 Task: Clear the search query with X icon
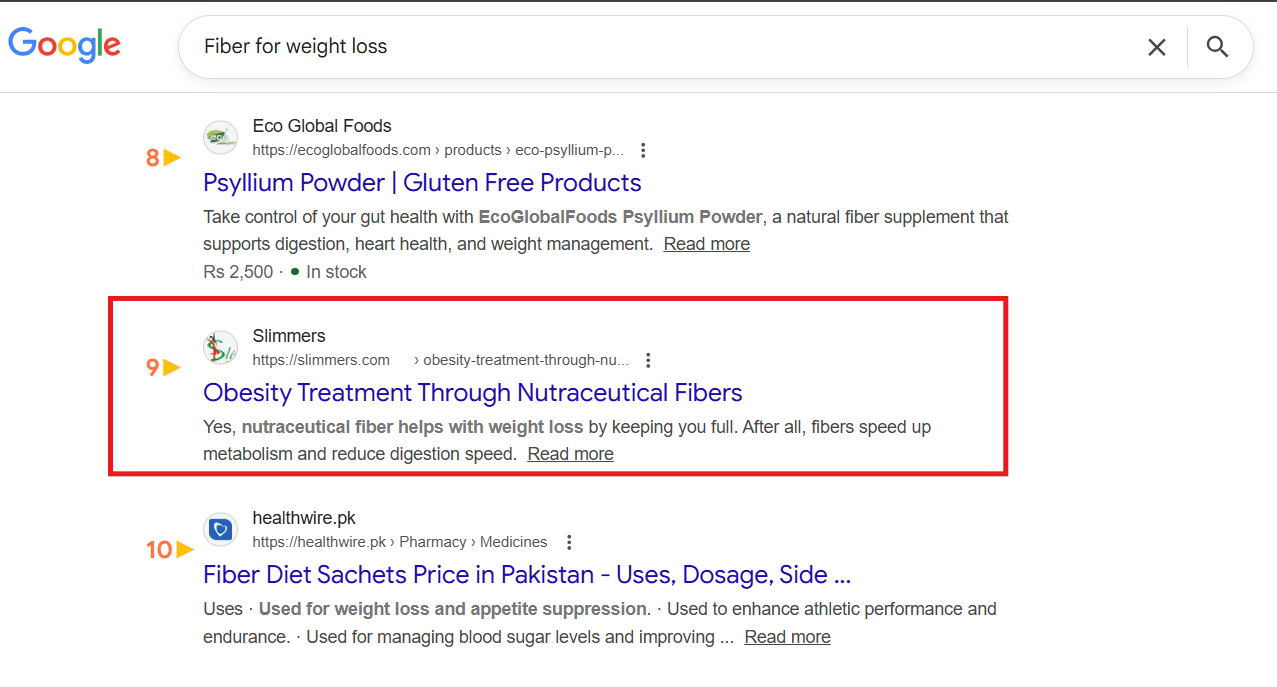click(1156, 47)
